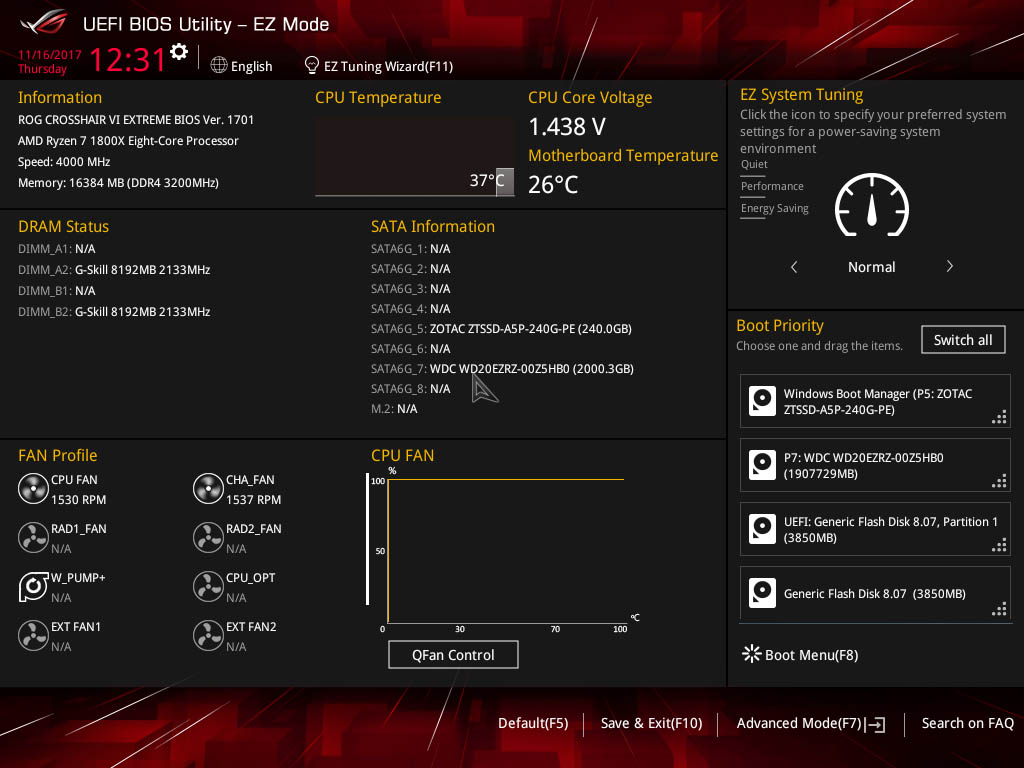Open Boot Menu(F8)

(811, 655)
